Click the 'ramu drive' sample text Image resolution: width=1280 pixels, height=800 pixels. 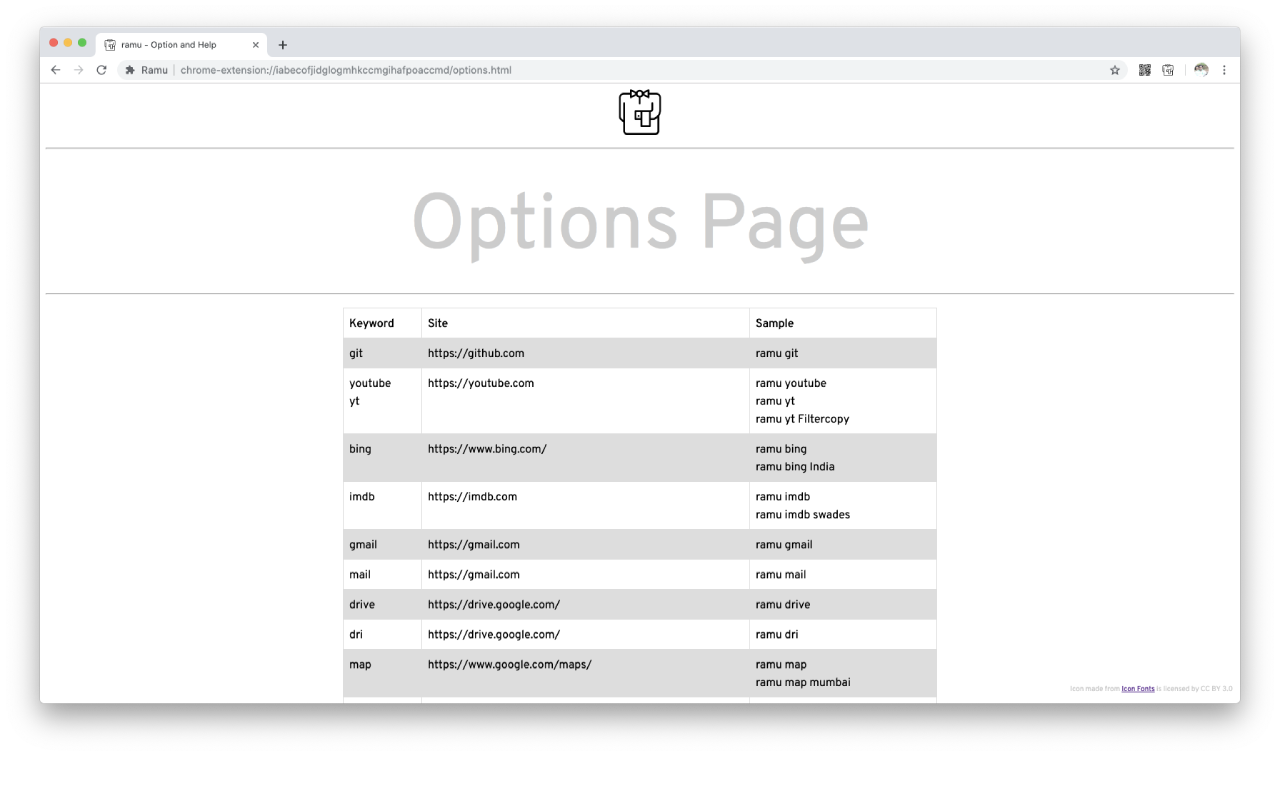pos(783,605)
